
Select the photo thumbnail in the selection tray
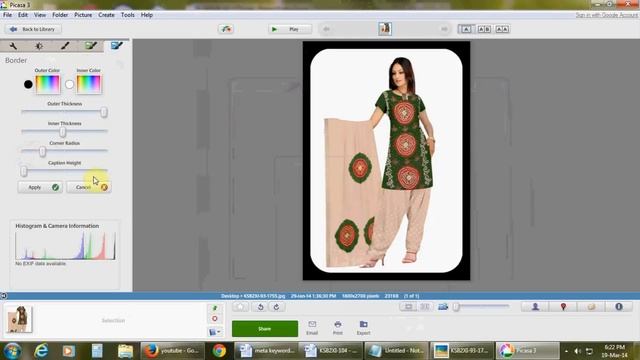click(19, 319)
